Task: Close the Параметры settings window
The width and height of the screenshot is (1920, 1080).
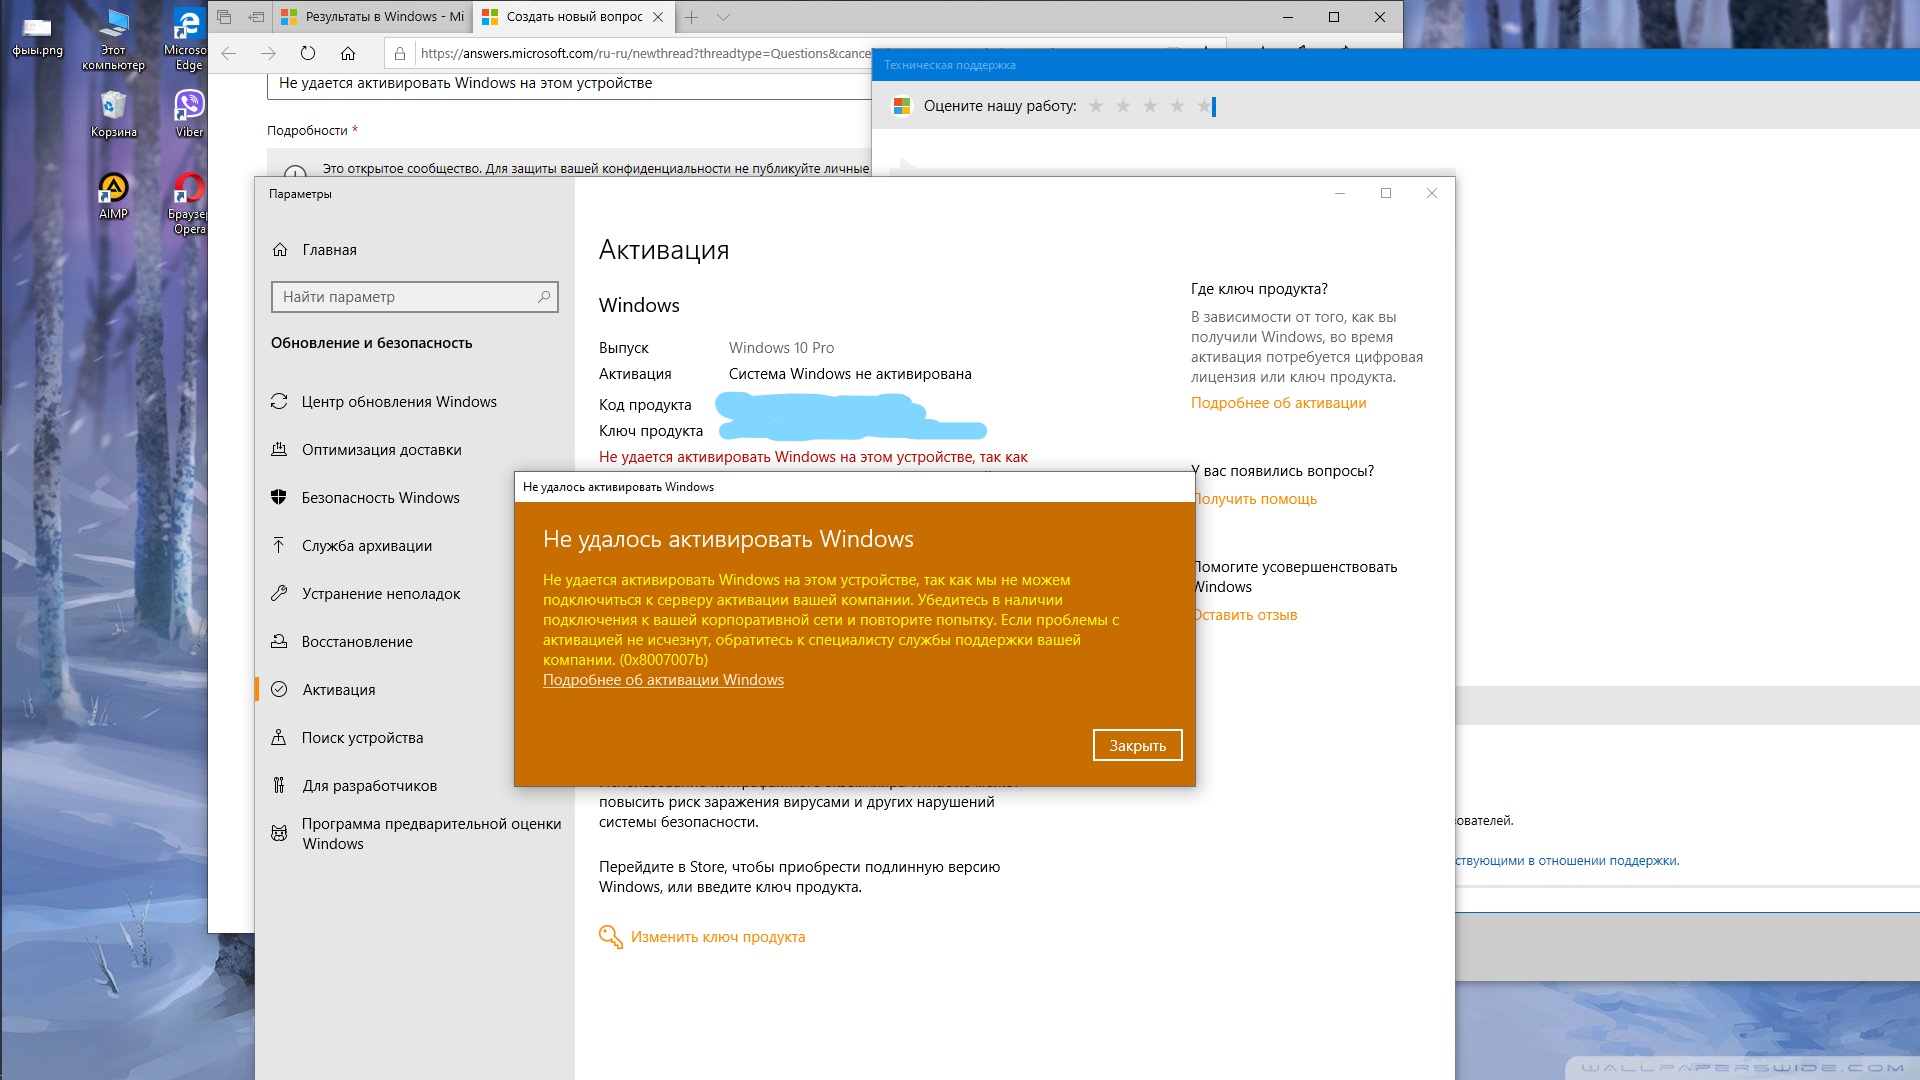Action: [x=1432, y=193]
